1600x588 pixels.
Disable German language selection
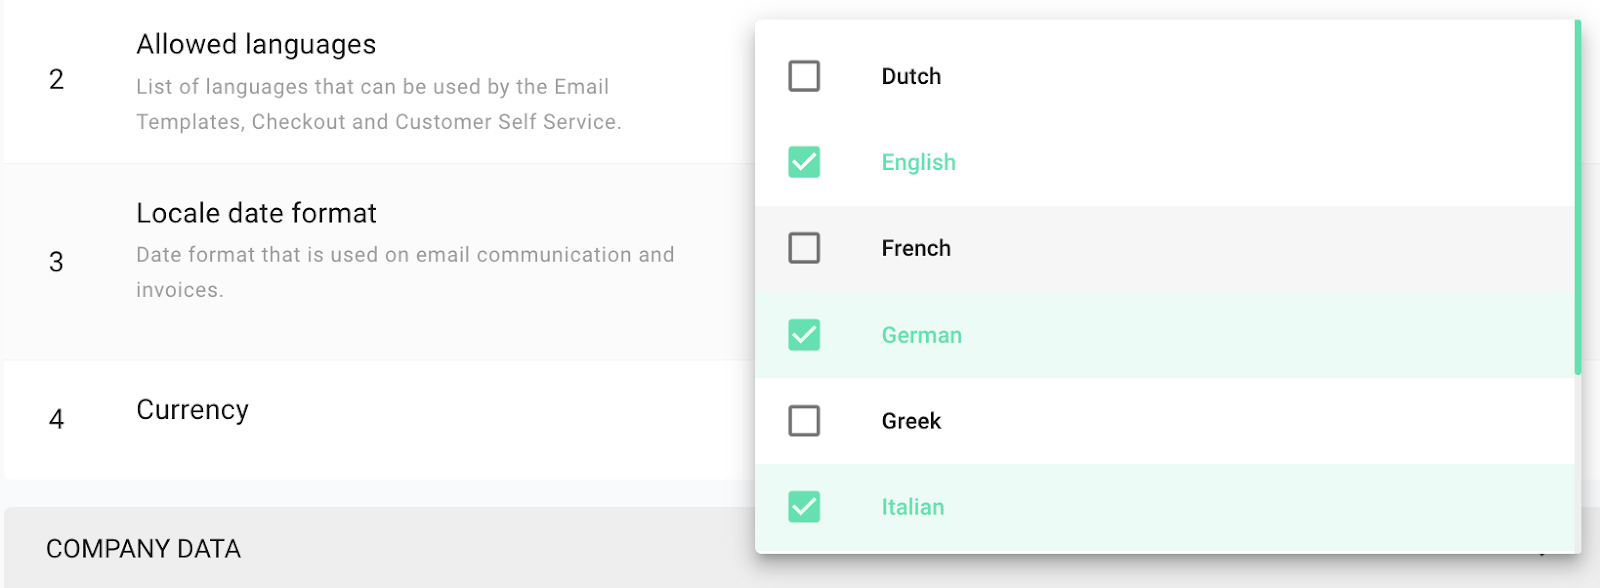[803, 335]
